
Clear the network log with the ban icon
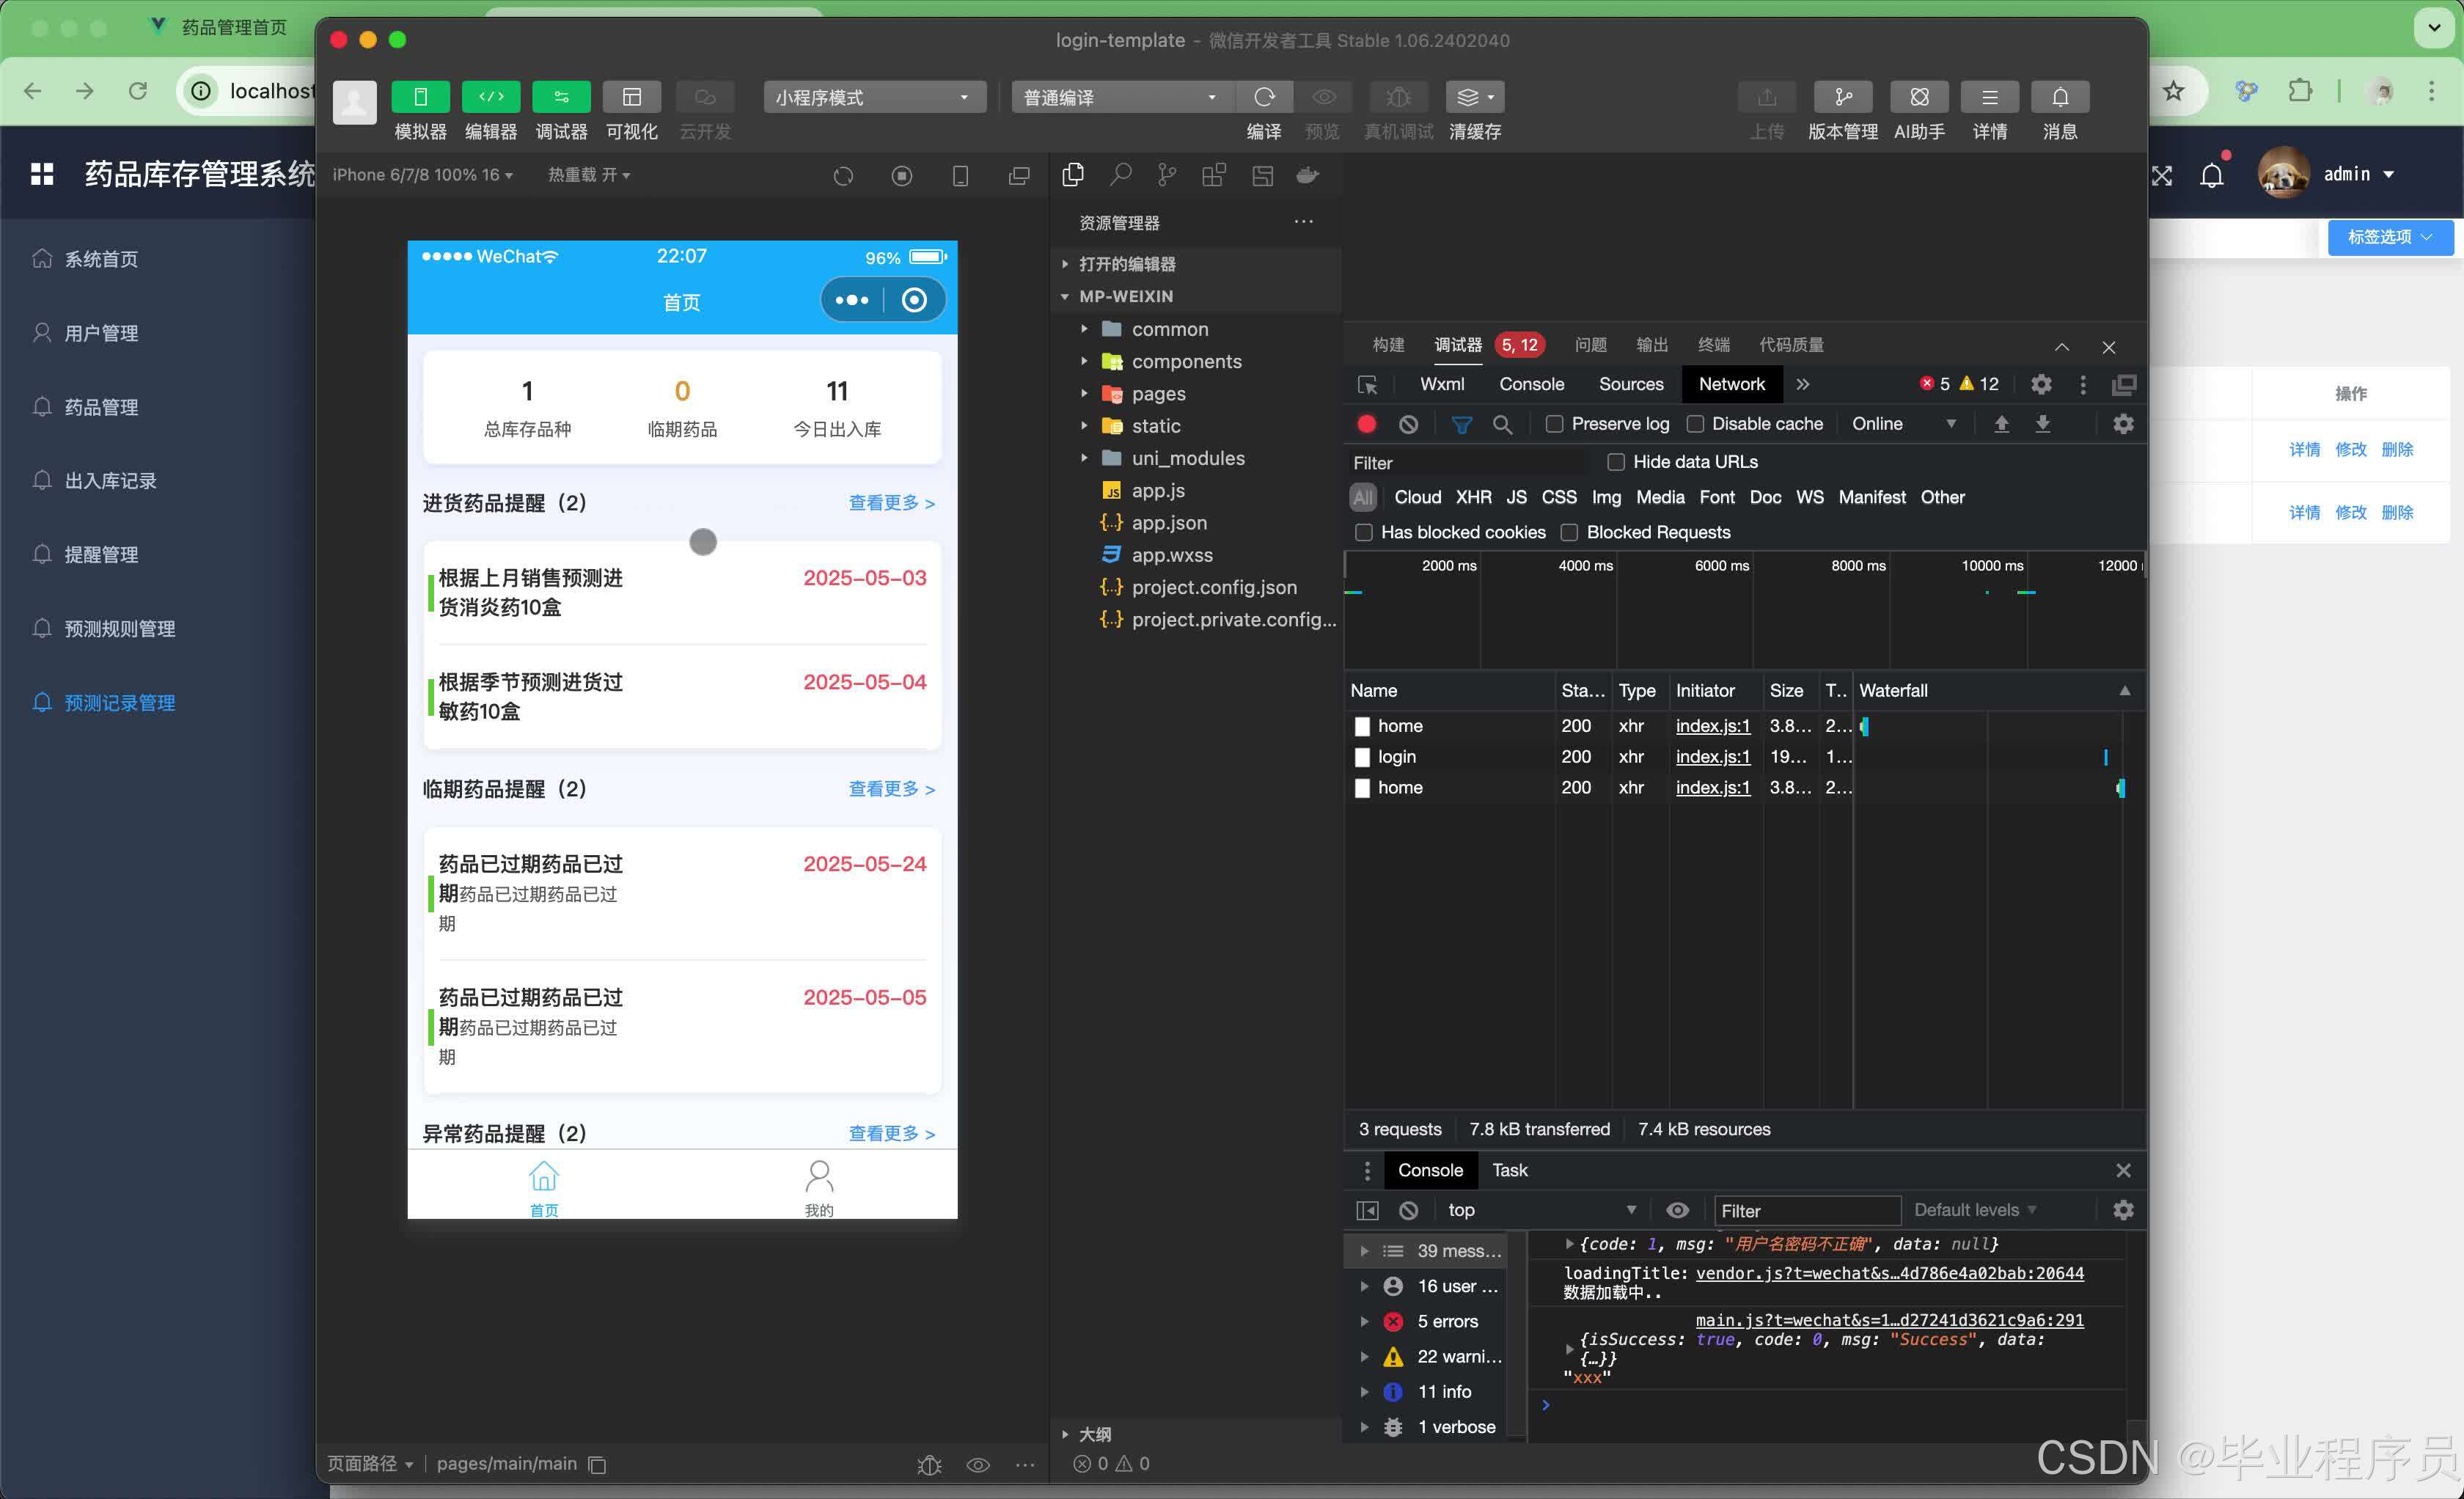tap(1408, 424)
